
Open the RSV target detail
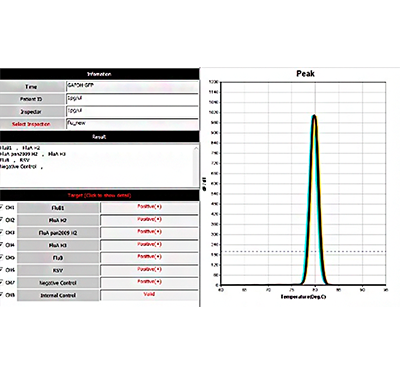coord(58,270)
